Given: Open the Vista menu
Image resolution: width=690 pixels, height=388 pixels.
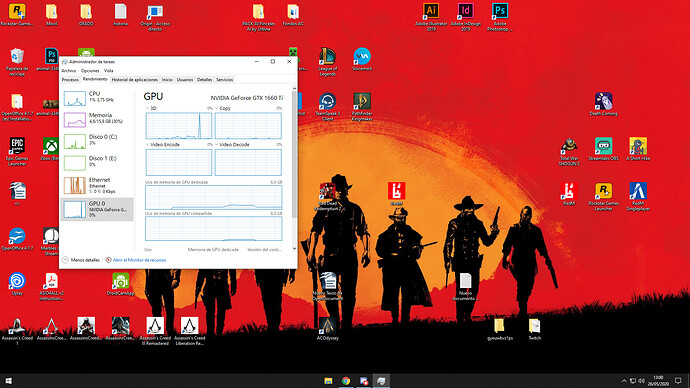Looking at the screenshot, I should point(109,71).
